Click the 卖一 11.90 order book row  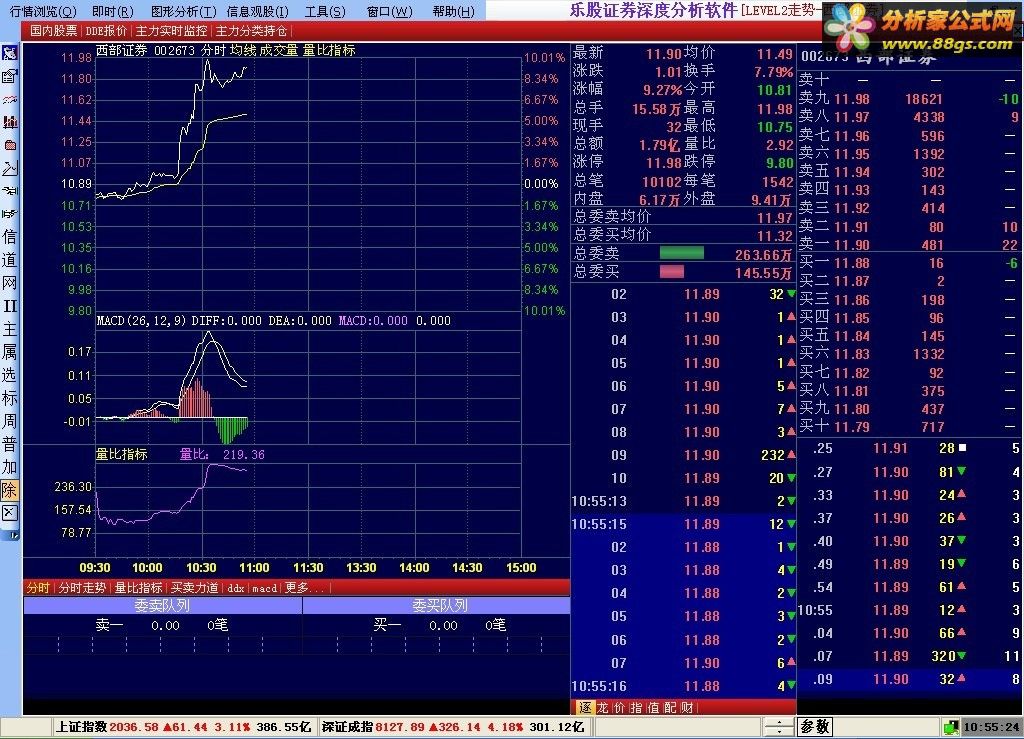pos(909,245)
